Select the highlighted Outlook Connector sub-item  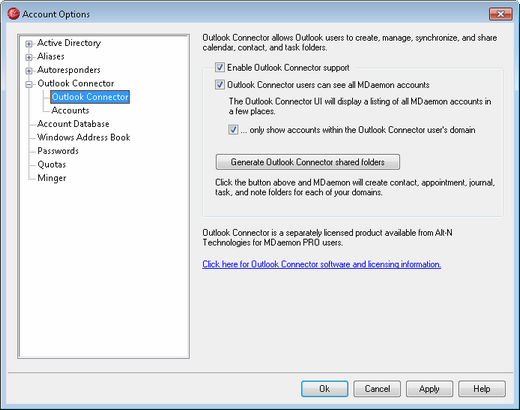point(90,97)
